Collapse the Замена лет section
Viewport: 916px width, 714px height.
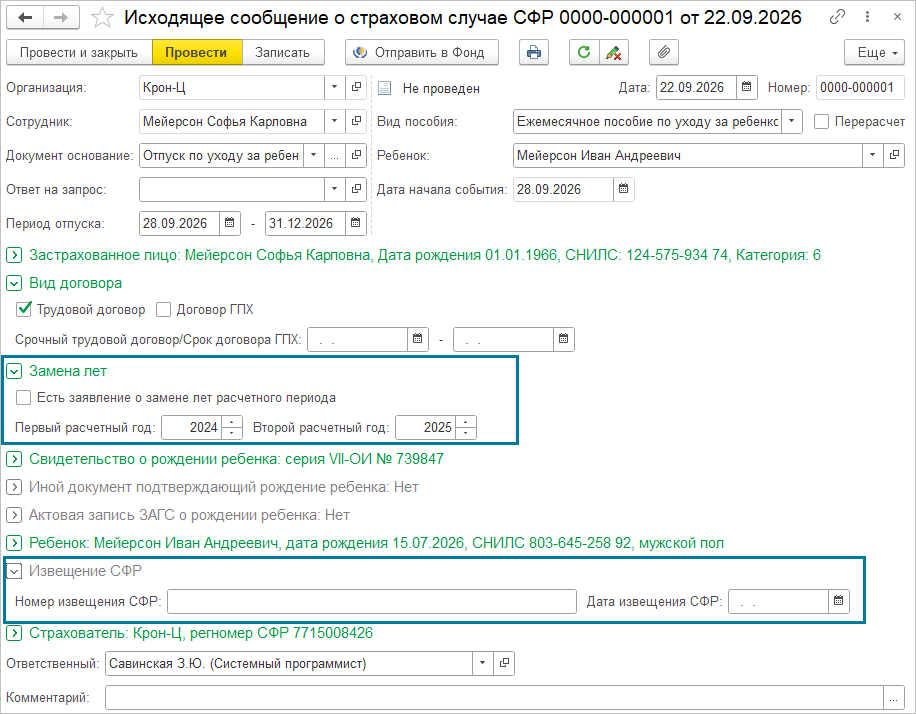pyautogui.click(x=14, y=372)
